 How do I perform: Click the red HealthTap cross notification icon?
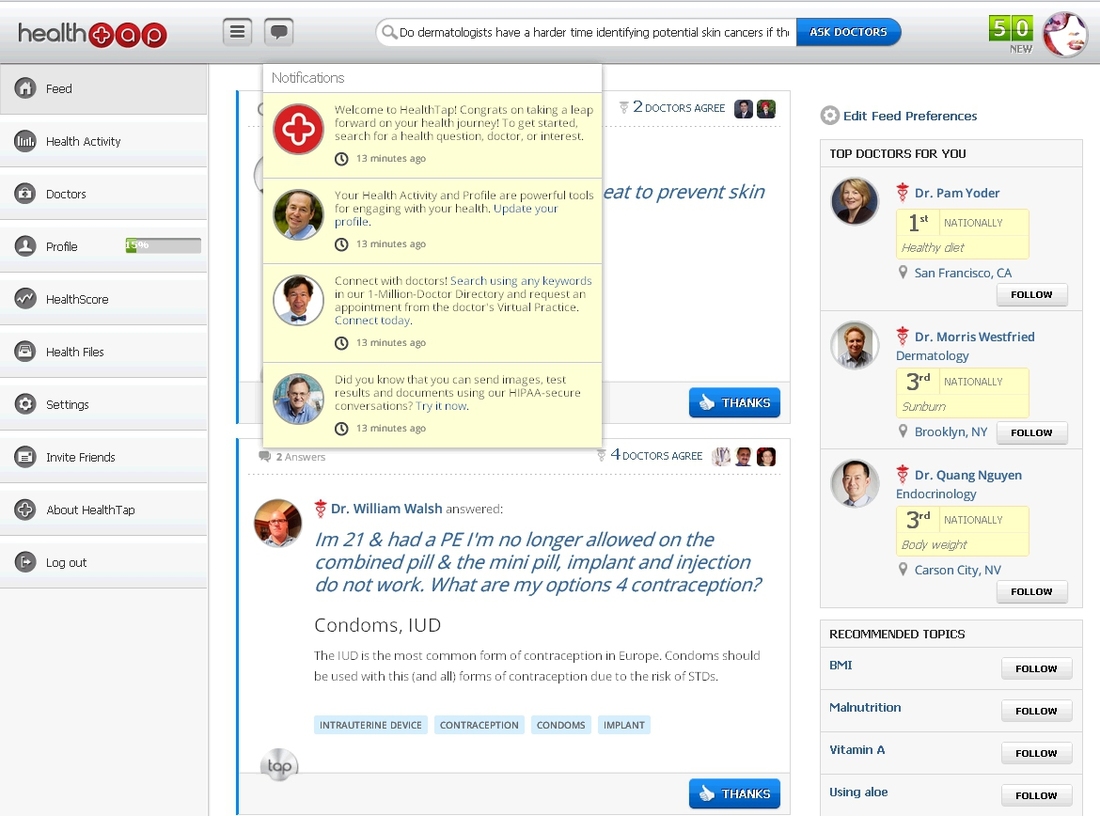tap(298, 129)
